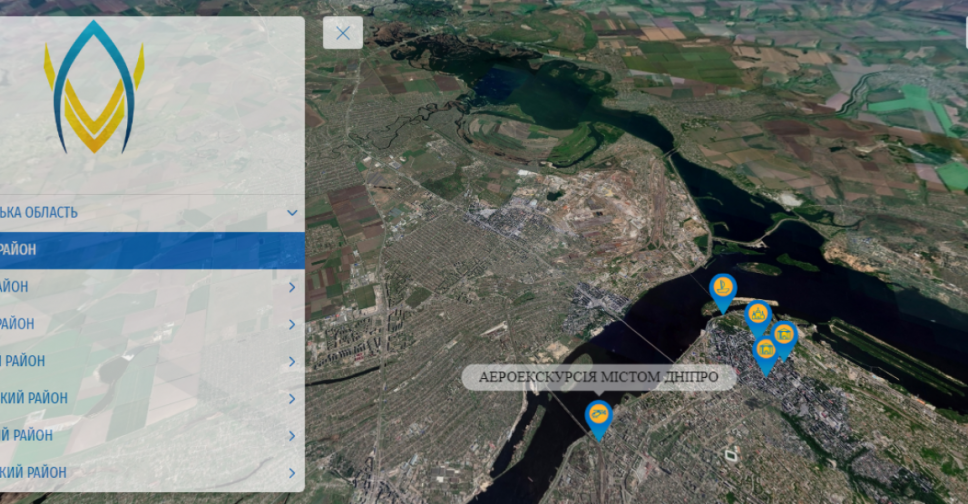Image resolution: width=968 pixels, height=504 pixels.
Task: Select the lowest building marker in the cluster
Action: pos(766,350)
